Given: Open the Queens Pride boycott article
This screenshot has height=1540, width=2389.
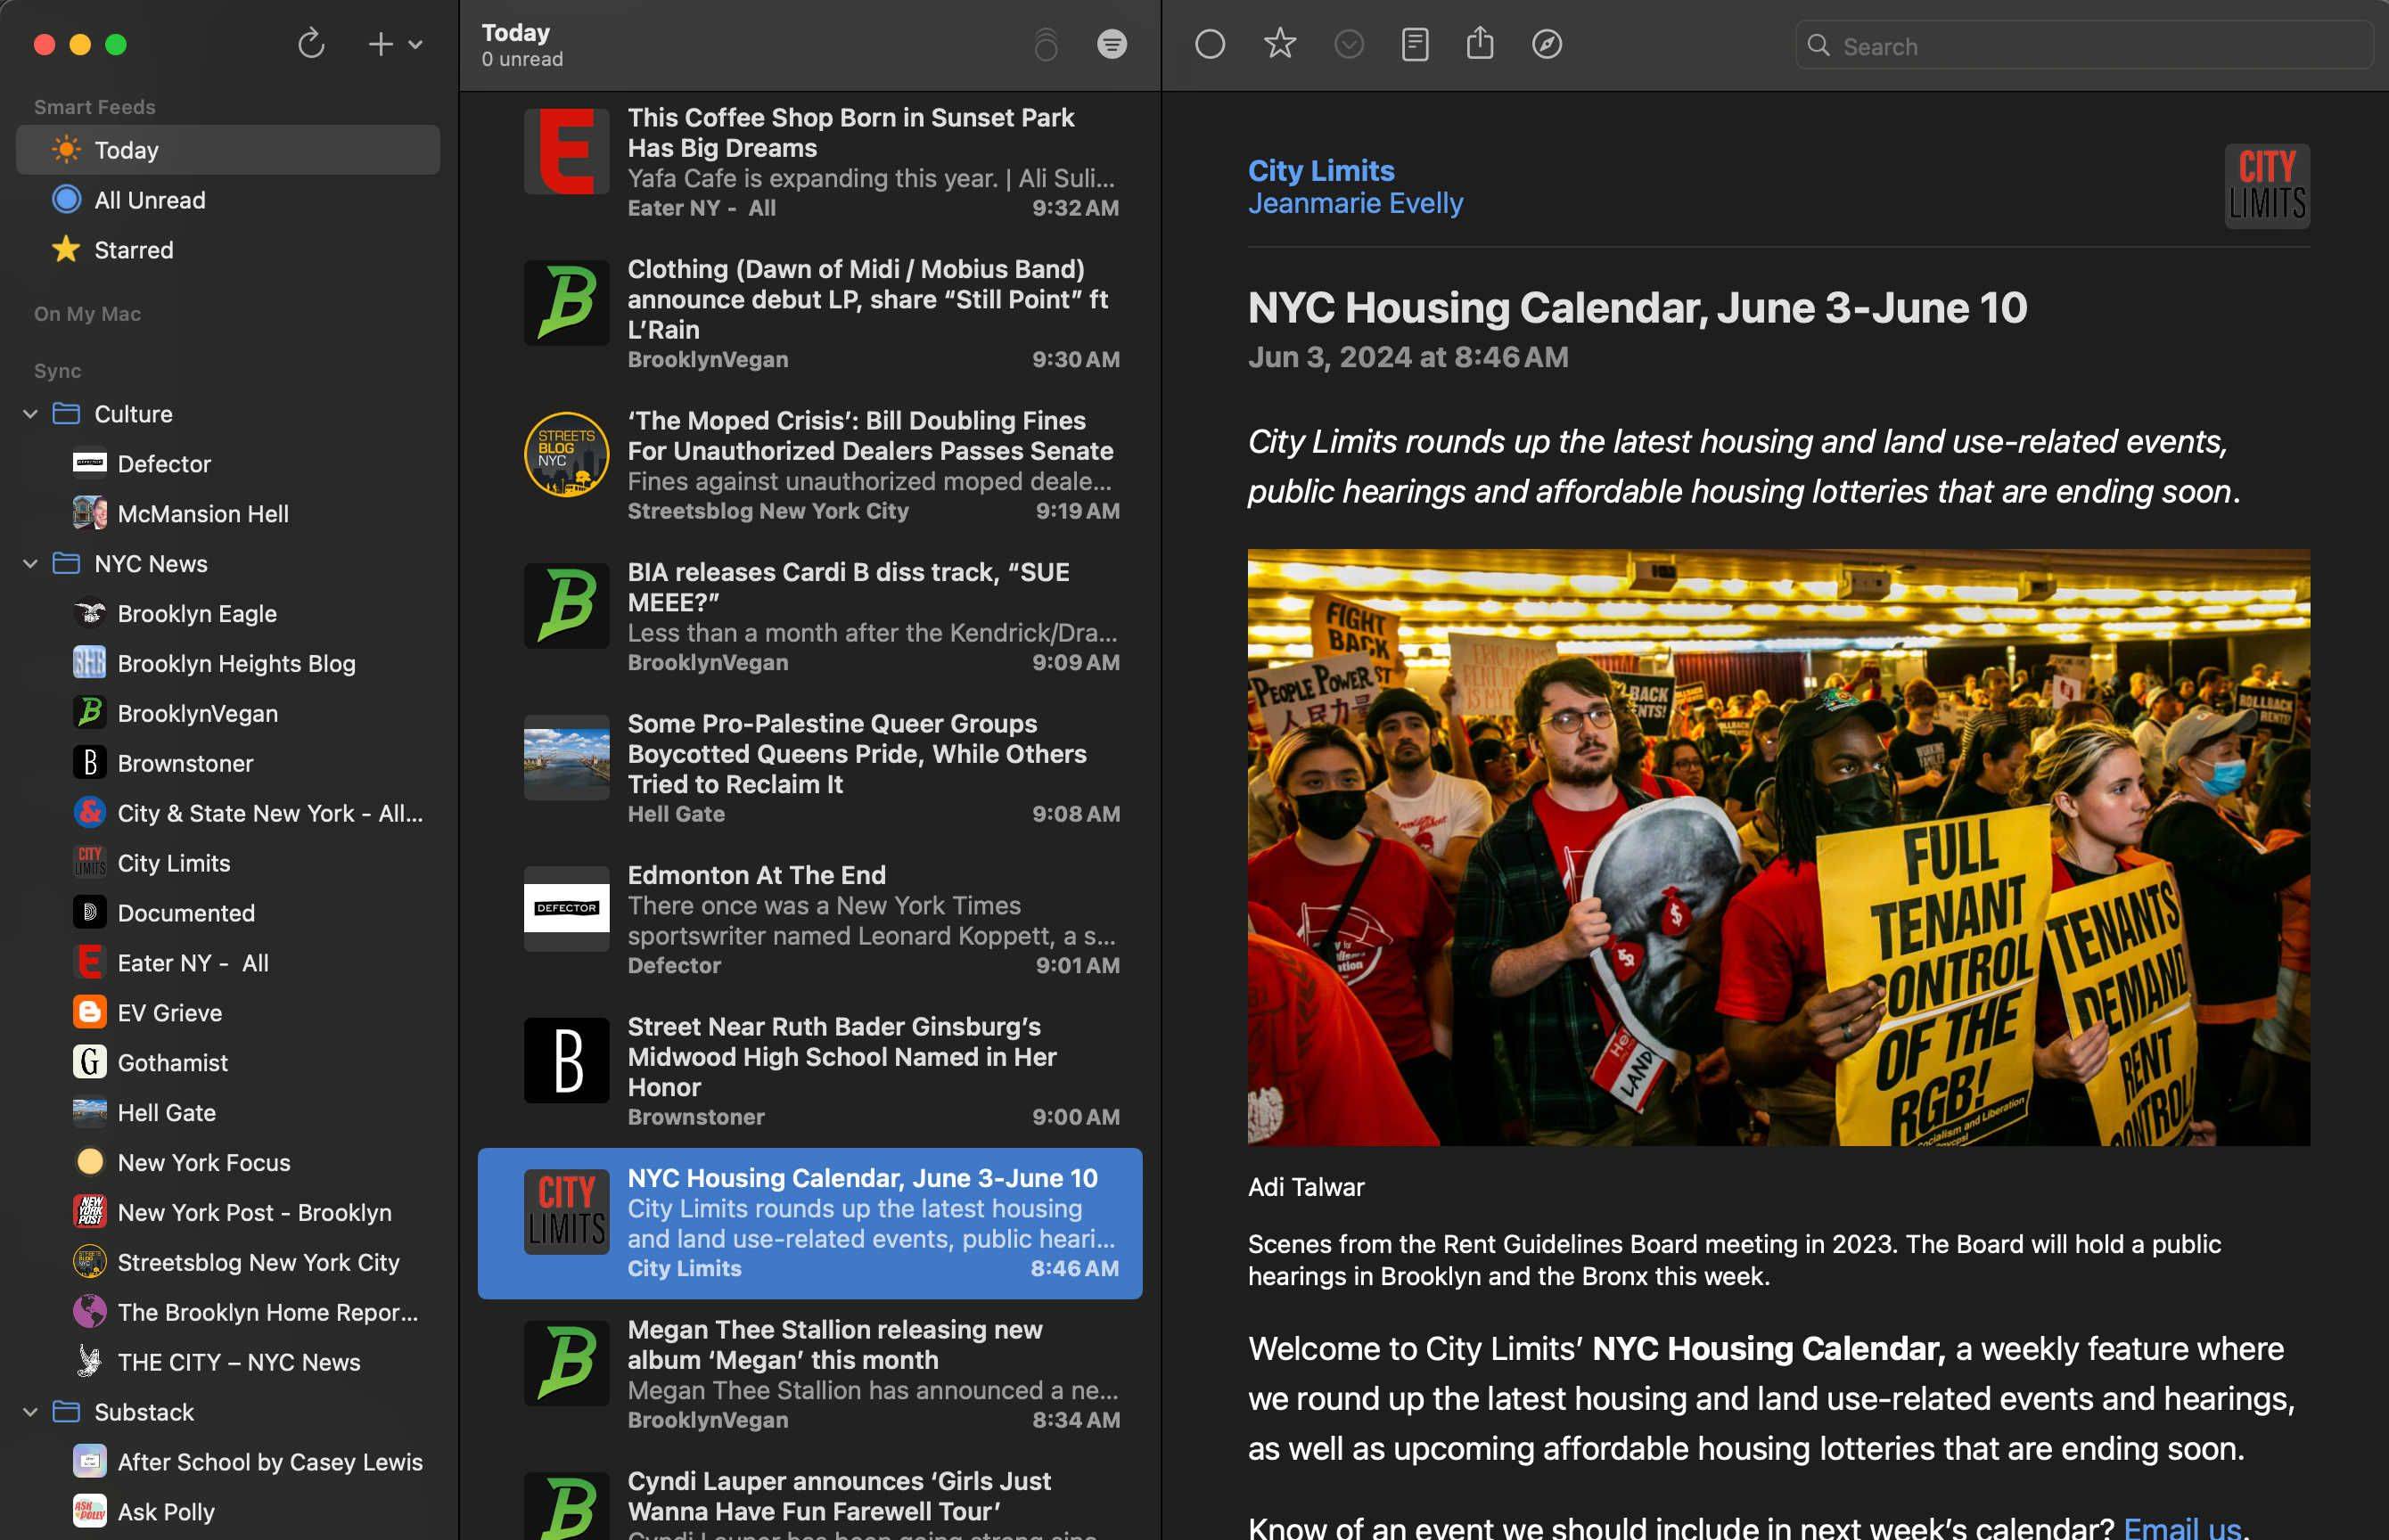Looking at the screenshot, I should click(810, 768).
